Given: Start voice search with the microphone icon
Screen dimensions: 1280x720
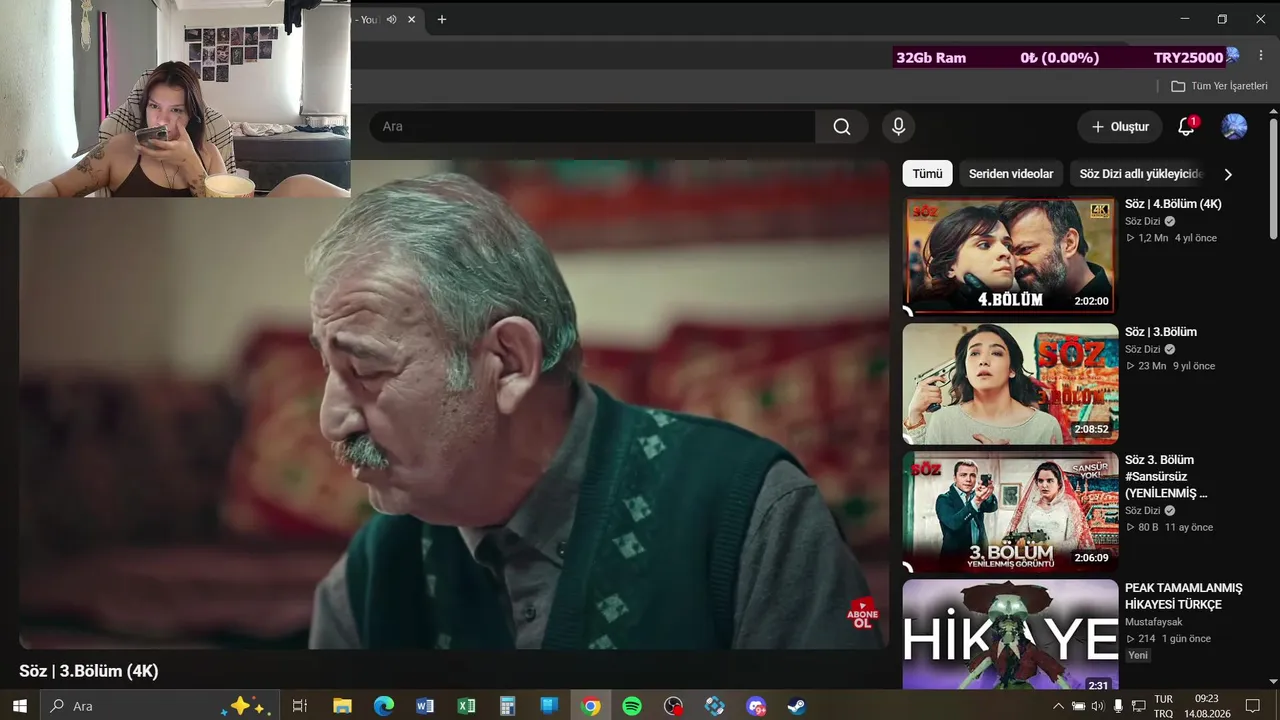Looking at the screenshot, I should (898, 127).
